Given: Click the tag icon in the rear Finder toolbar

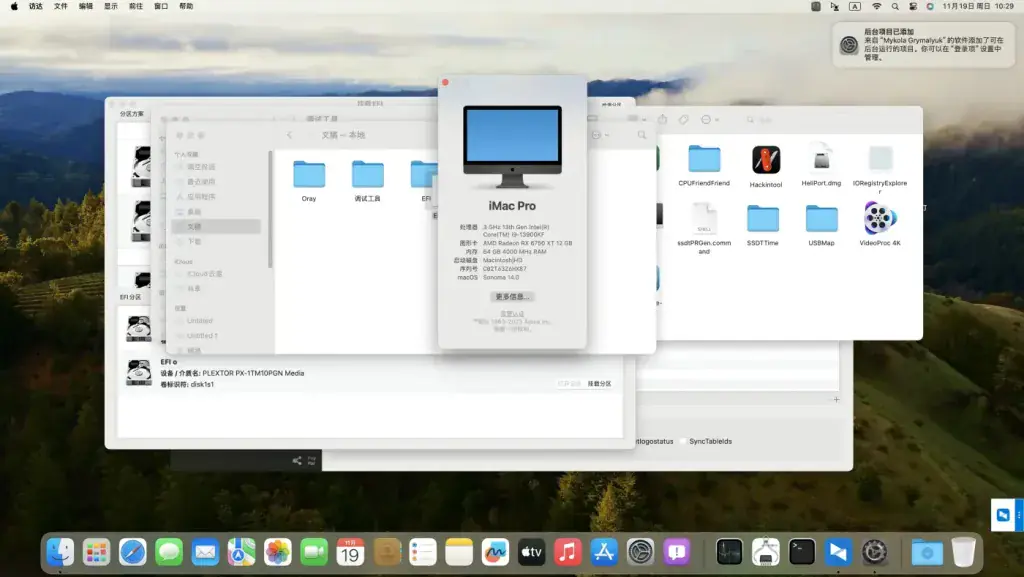Looking at the screenshot, I should point(683,119).
